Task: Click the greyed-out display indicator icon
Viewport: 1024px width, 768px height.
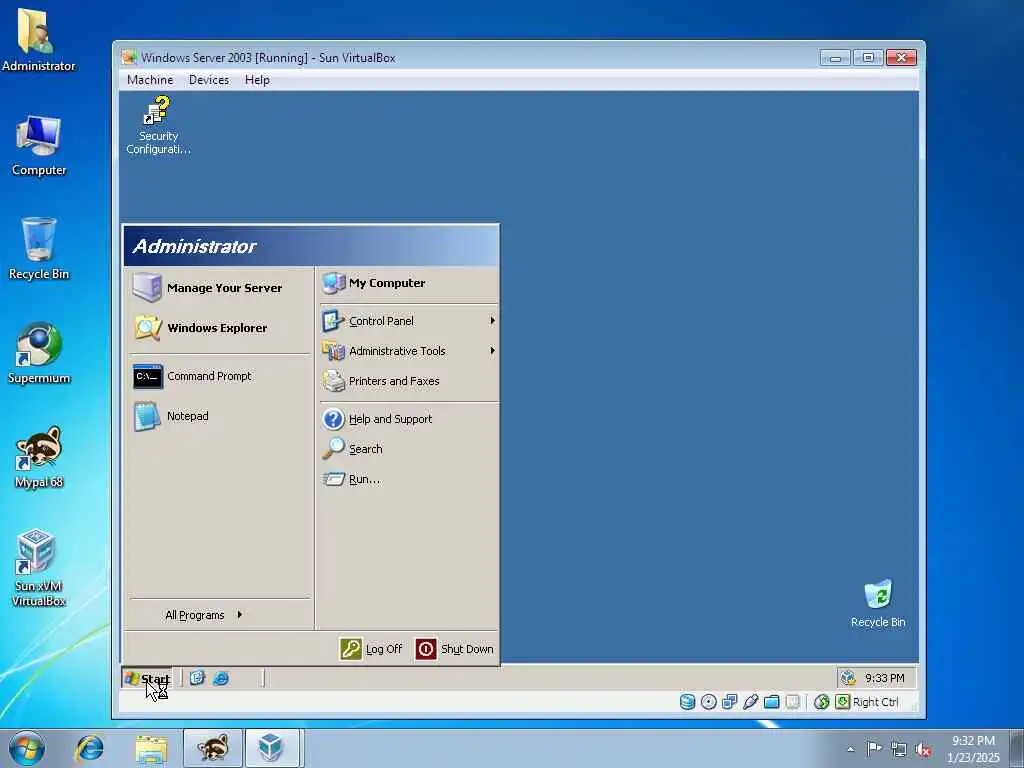Action: tap(792, 702)
